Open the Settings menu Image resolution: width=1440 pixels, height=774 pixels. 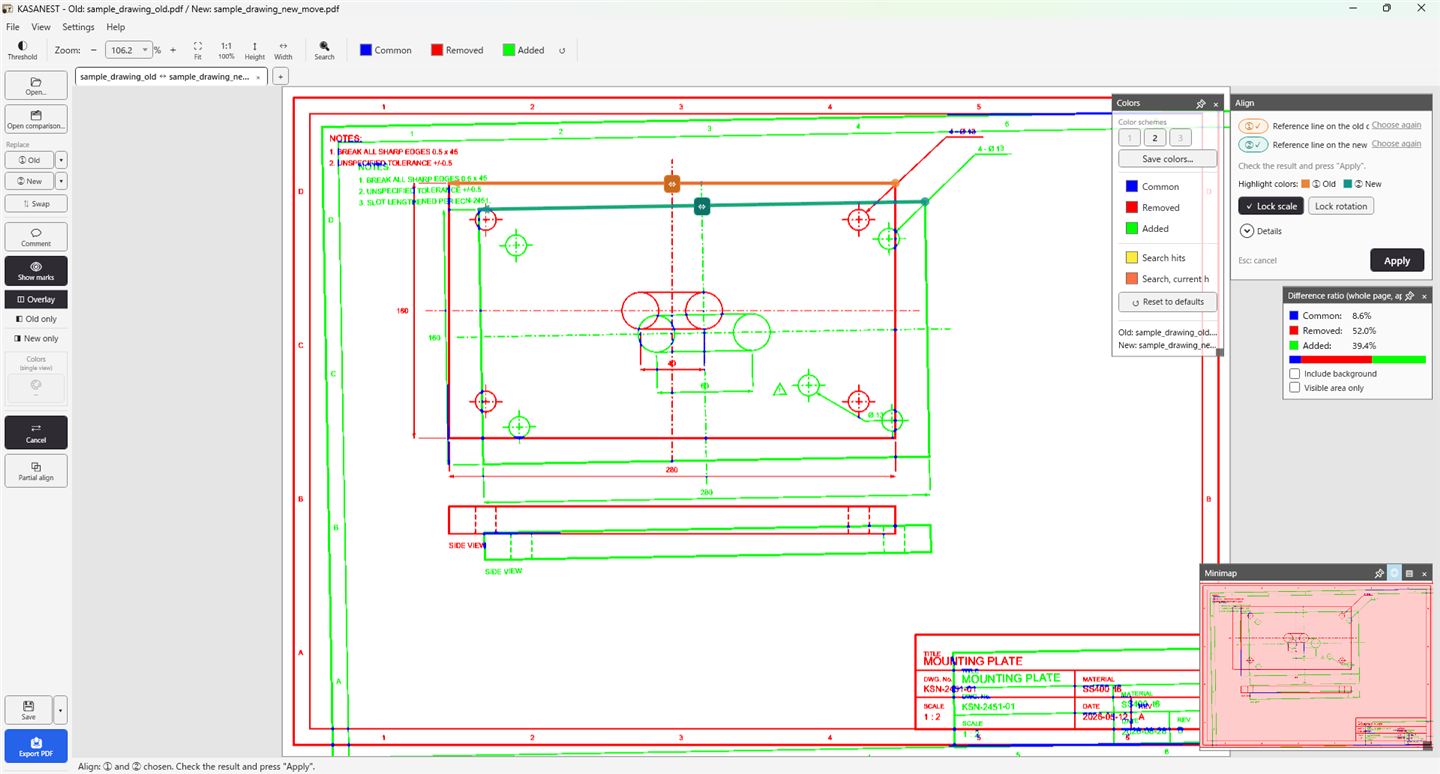point(78,27)
